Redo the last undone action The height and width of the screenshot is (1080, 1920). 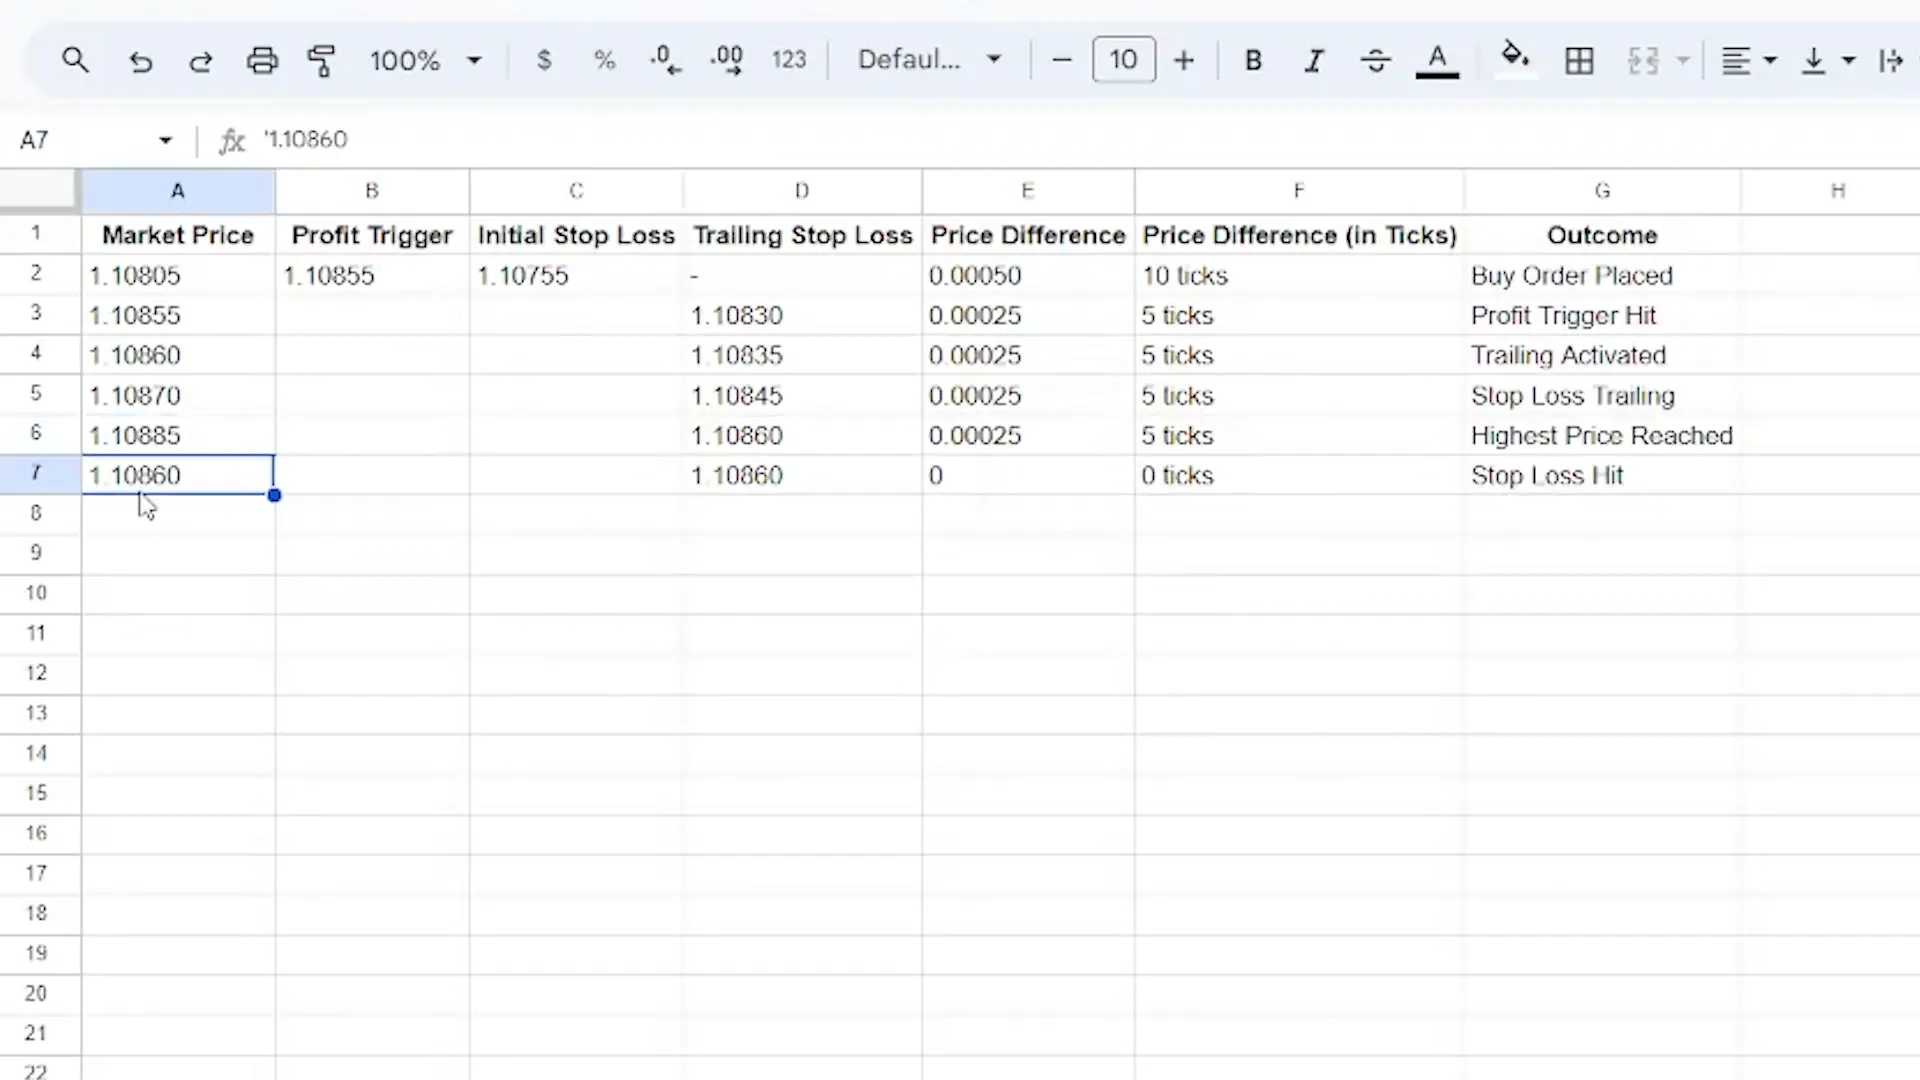coord(200,61)
